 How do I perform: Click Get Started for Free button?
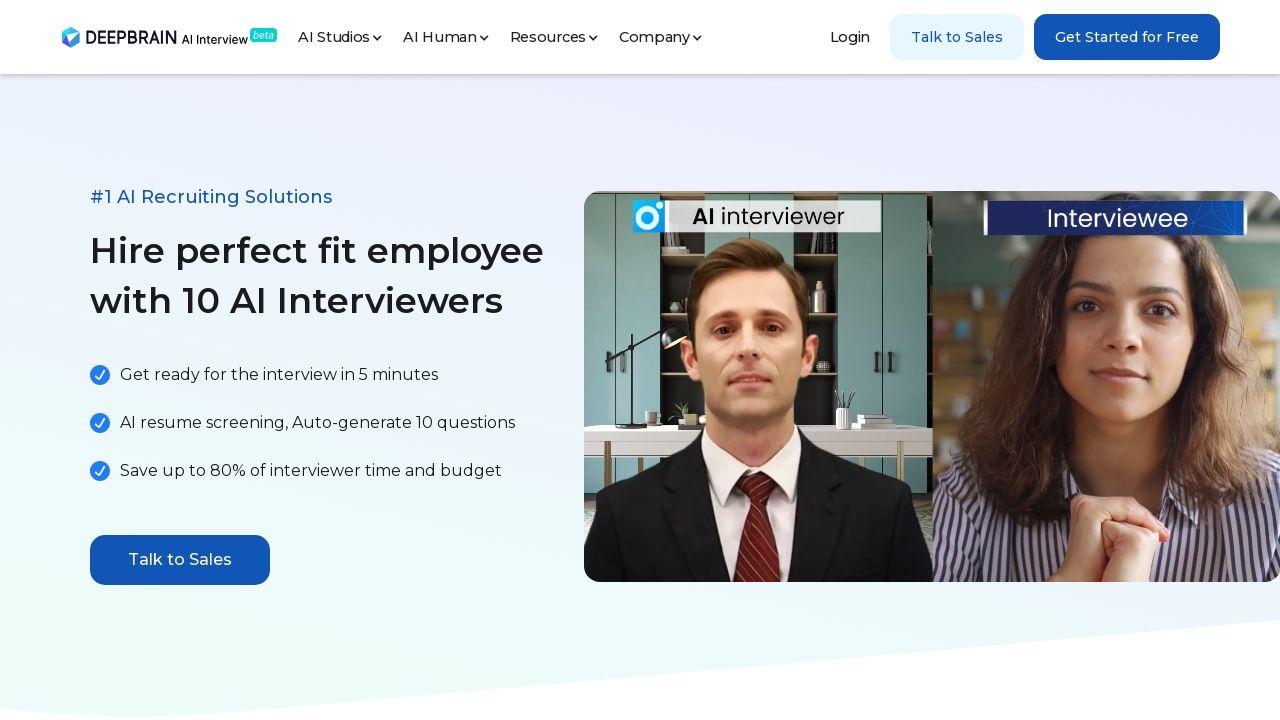point(1127,37)
